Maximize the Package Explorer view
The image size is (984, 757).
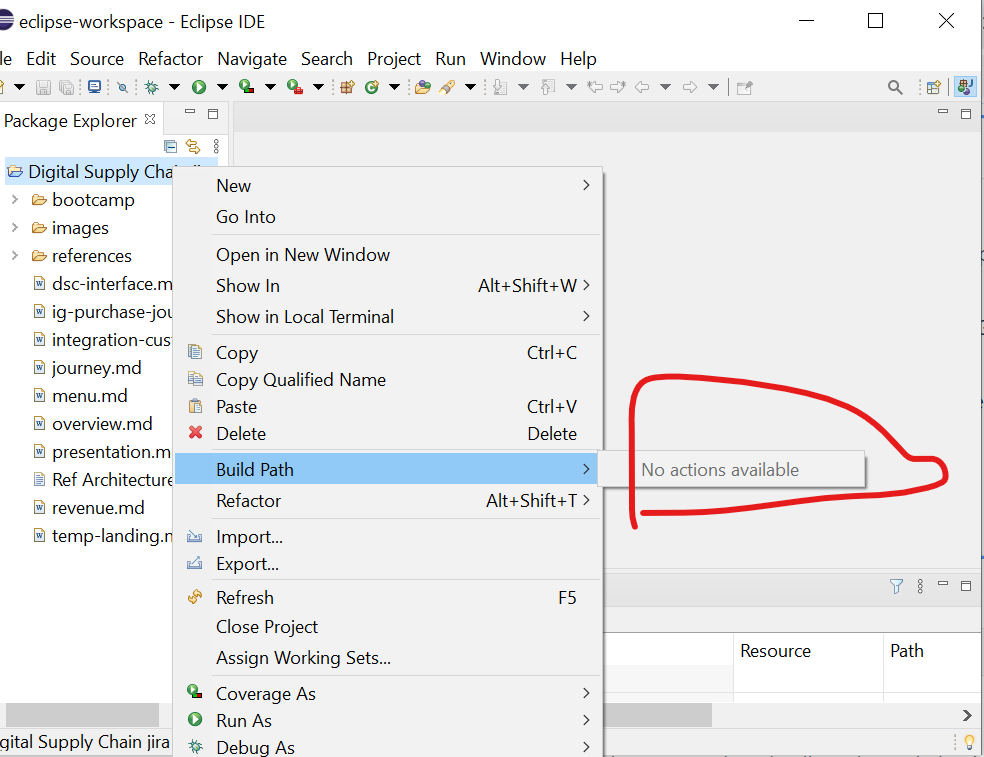[x=213, y=114]
